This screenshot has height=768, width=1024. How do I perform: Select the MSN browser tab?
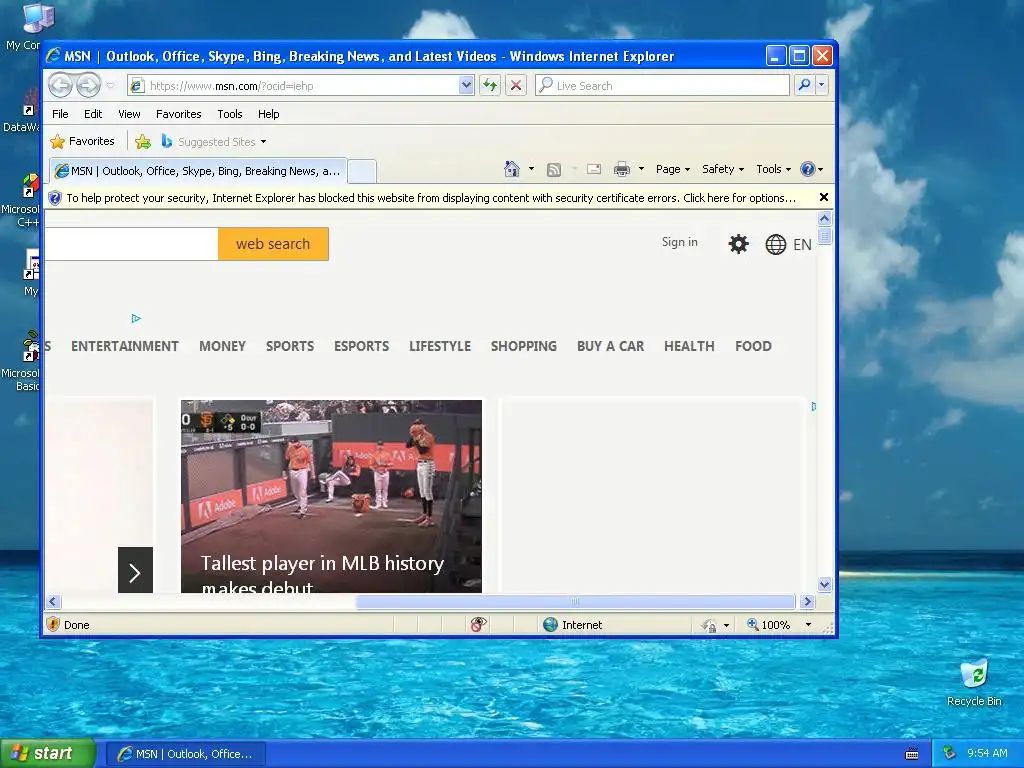click(198, 171)
